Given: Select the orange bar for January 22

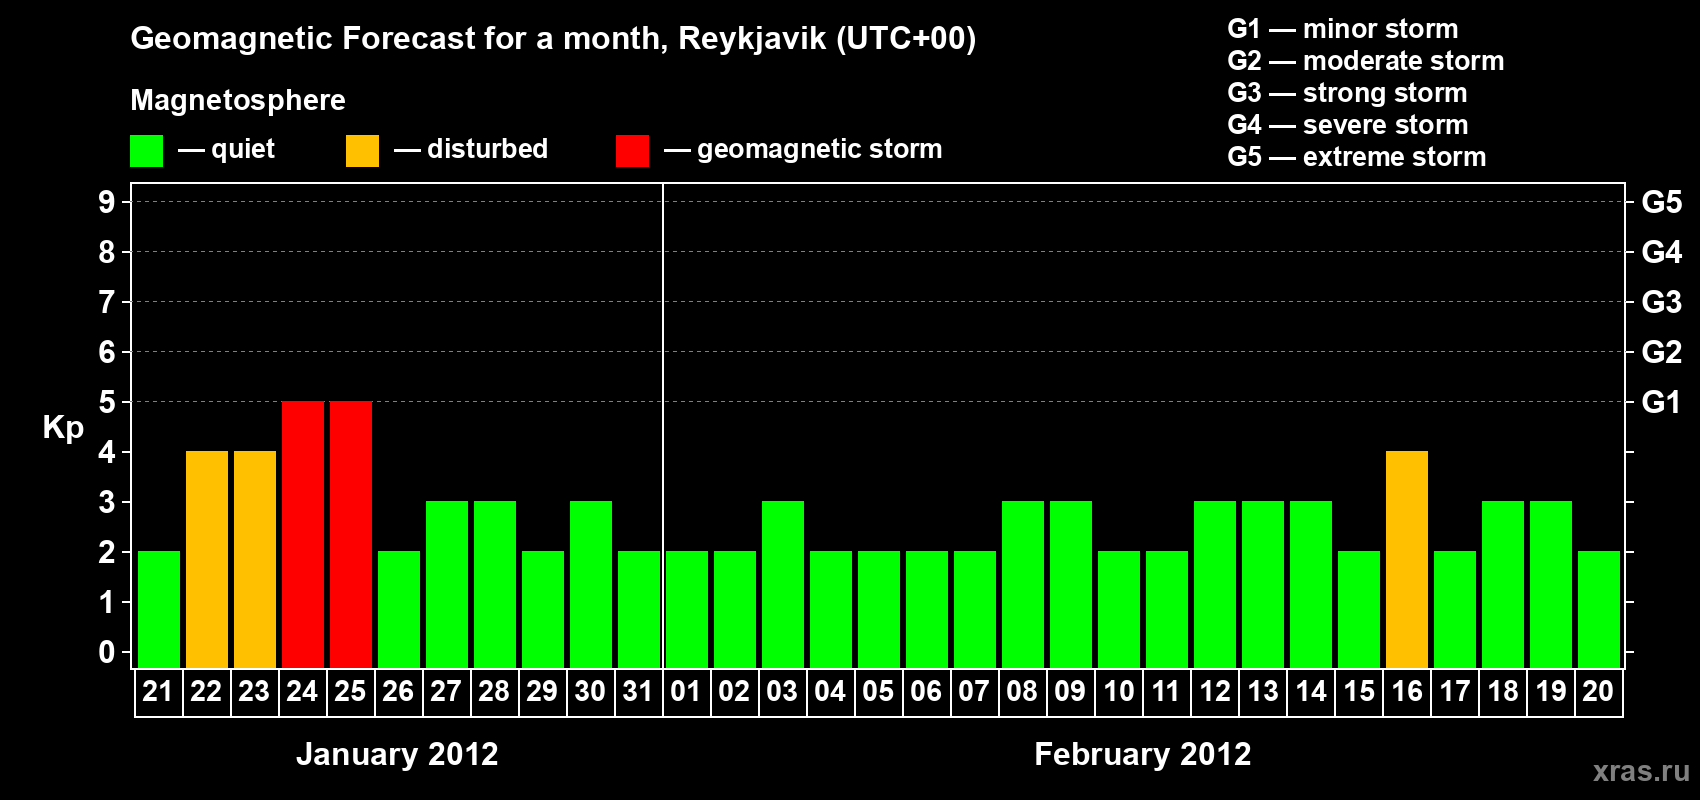Looking at the screenshot, I should pyautogui.click(x=207, y=559).
